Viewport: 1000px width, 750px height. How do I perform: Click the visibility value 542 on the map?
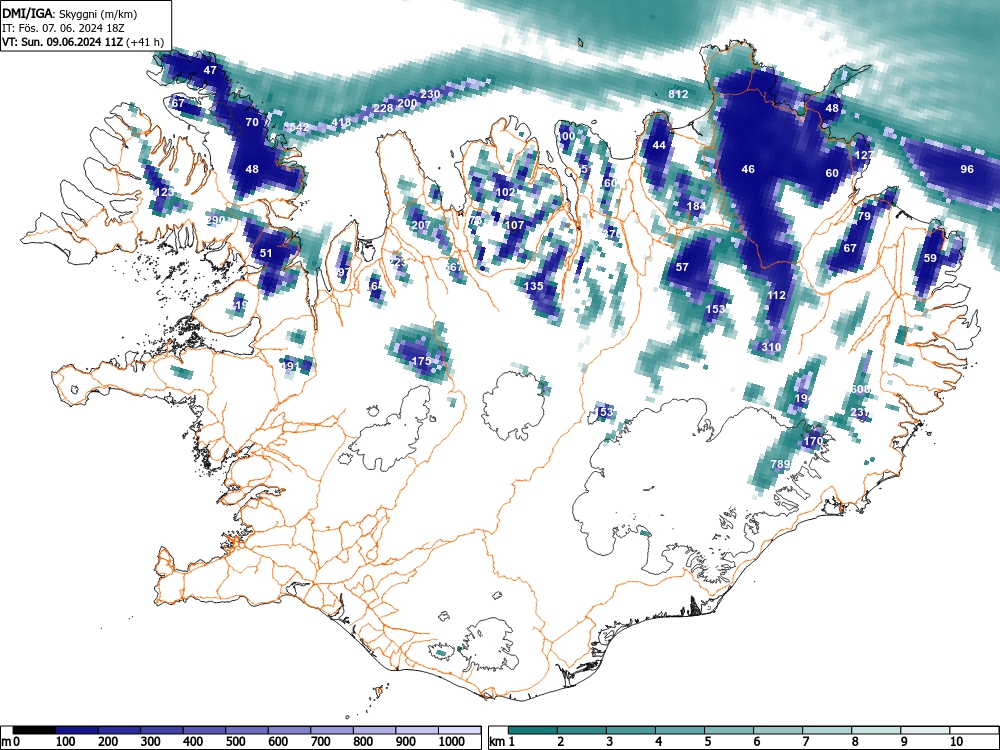coord(299,127)
